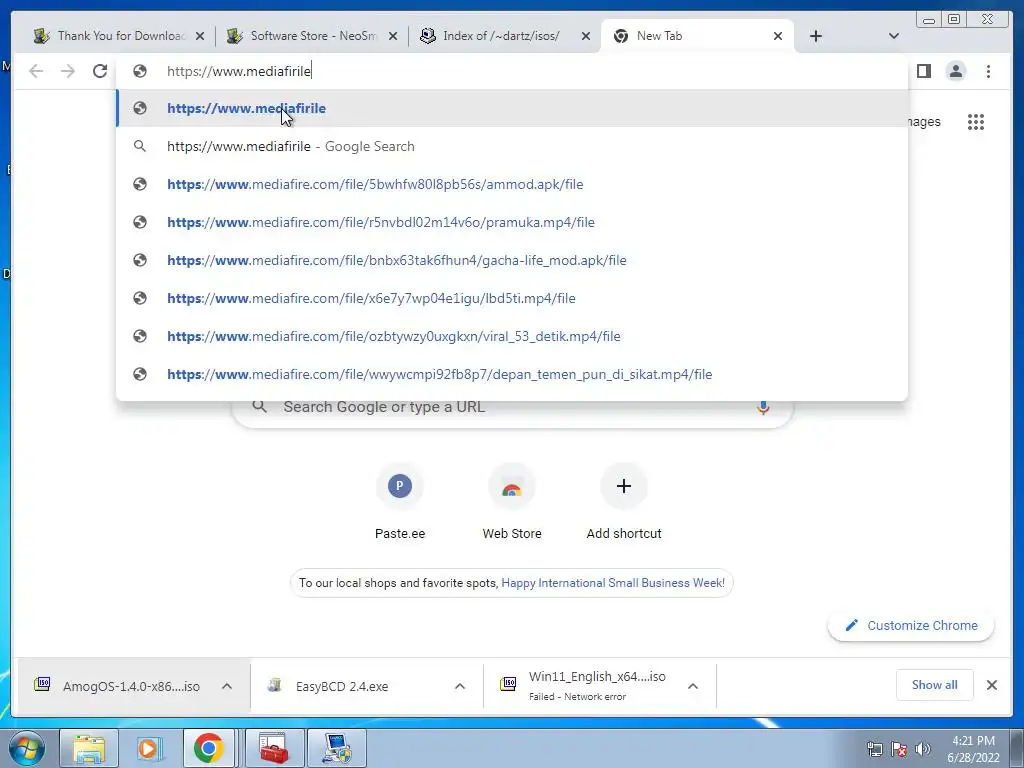1024x768 pixels.
Task: Click the volume speaker tray icon
Action: (922, 749)
